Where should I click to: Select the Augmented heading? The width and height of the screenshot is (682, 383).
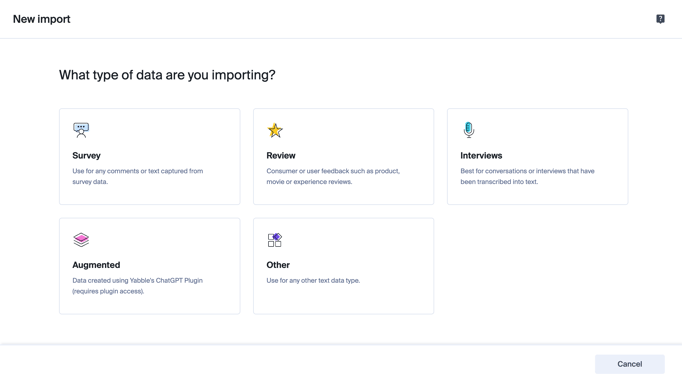point(96,265)
